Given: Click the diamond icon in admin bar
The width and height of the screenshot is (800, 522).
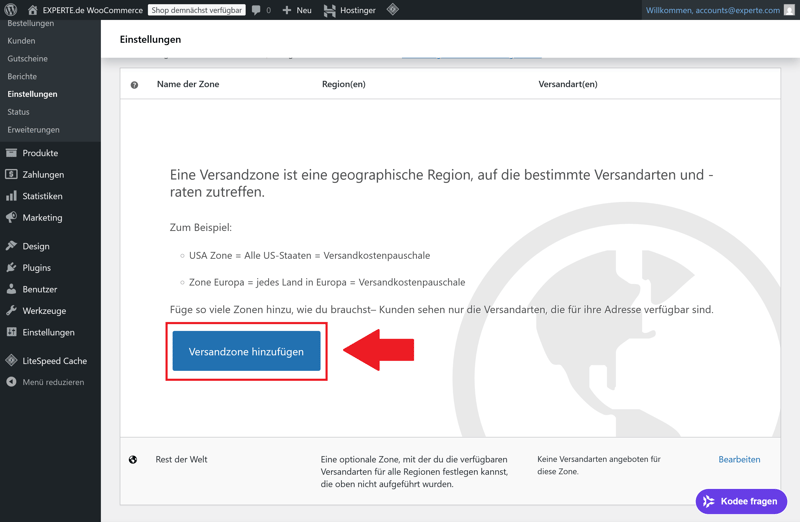Looking at the screenshot, I should click(393, 10).
